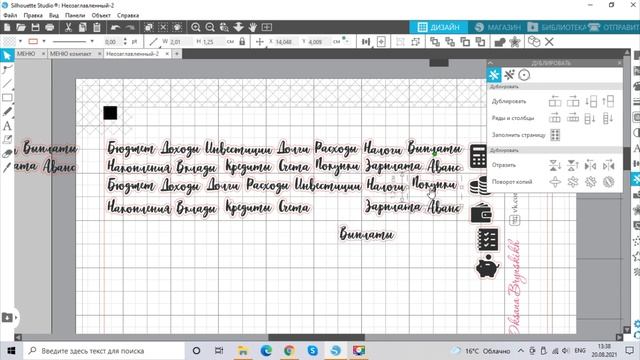
Task: Switch to the ДИЗАЙН tab
Action: [x=438, y=27]
